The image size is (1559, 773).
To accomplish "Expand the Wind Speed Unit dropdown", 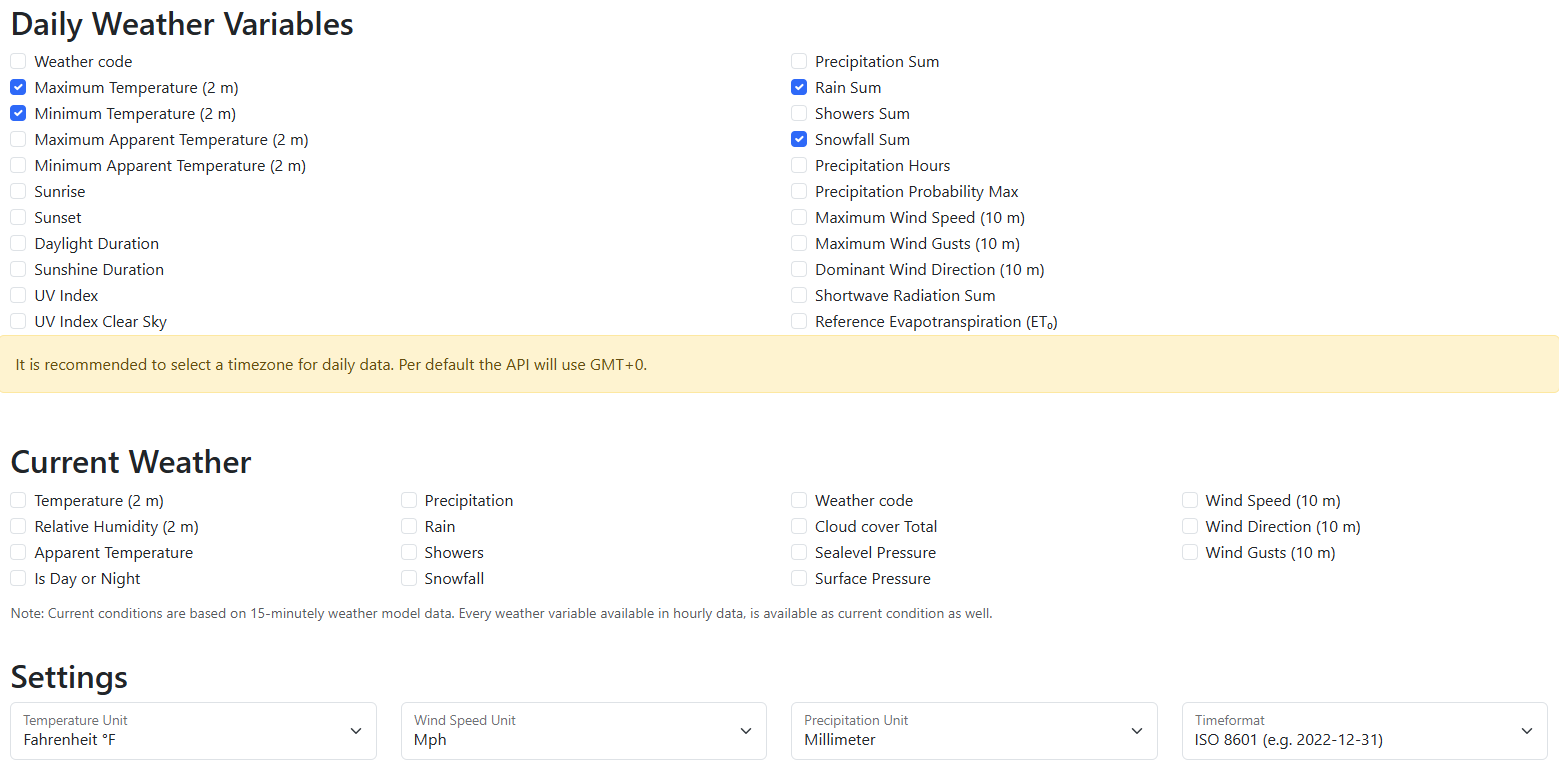I will [584, 731].
